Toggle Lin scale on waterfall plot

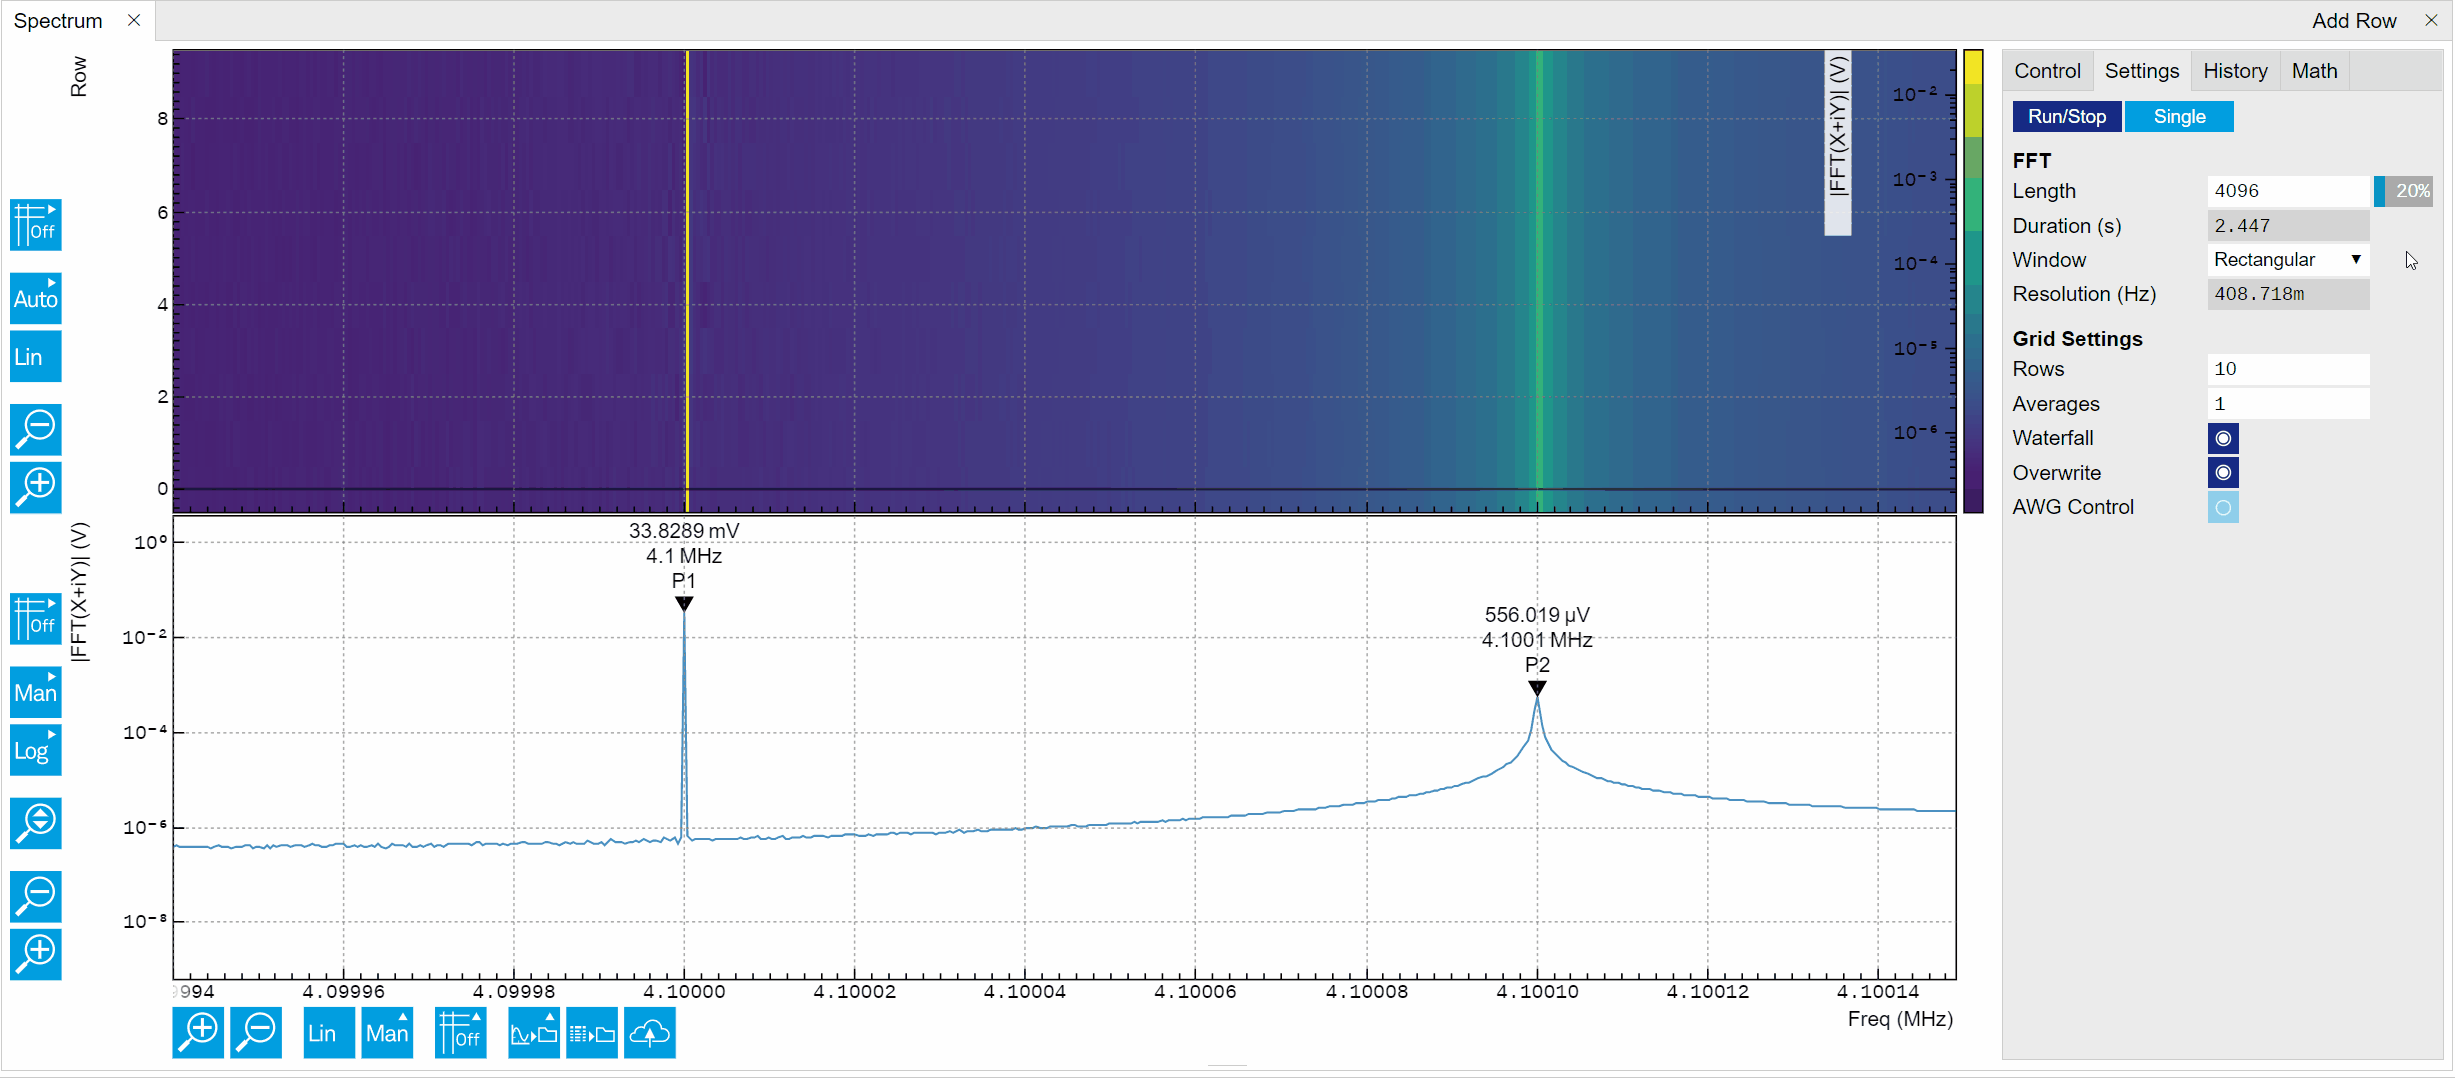36,357
